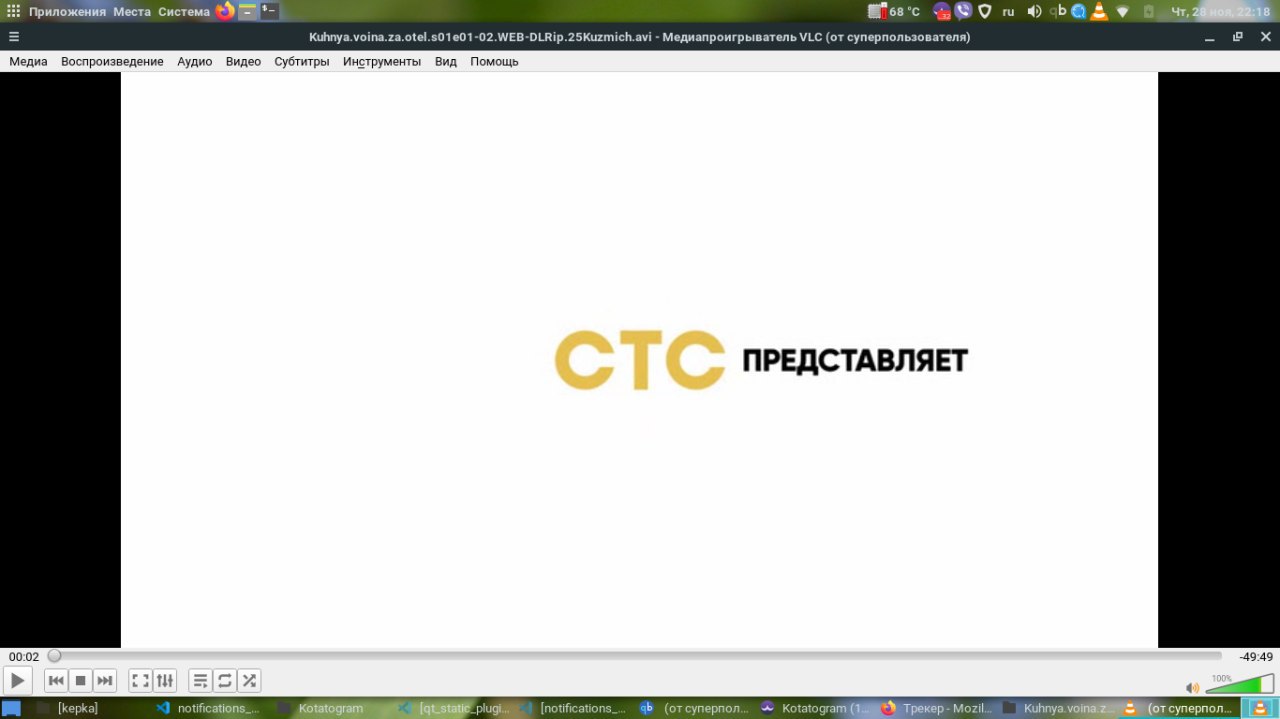Open the Видео menu

click(243, 61)
